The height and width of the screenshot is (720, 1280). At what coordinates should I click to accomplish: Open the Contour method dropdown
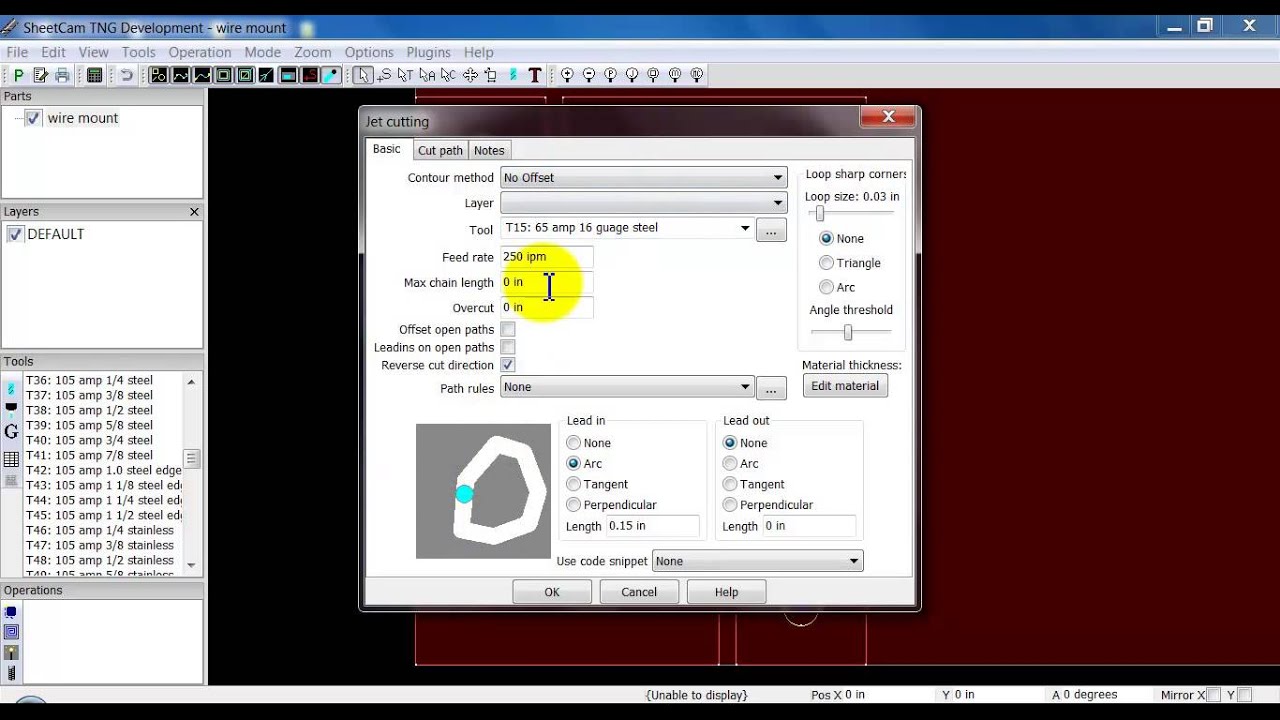coord(644,178)
